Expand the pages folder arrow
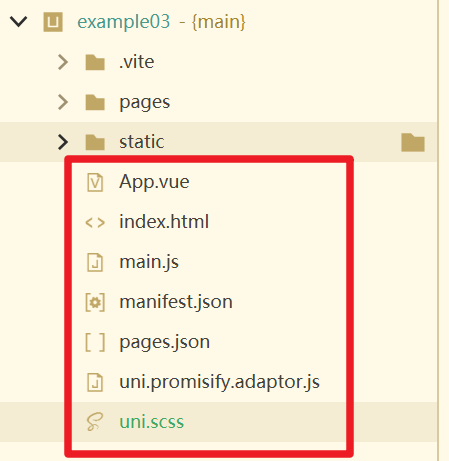Screen dimensions: 449x461 coord(63,102)
